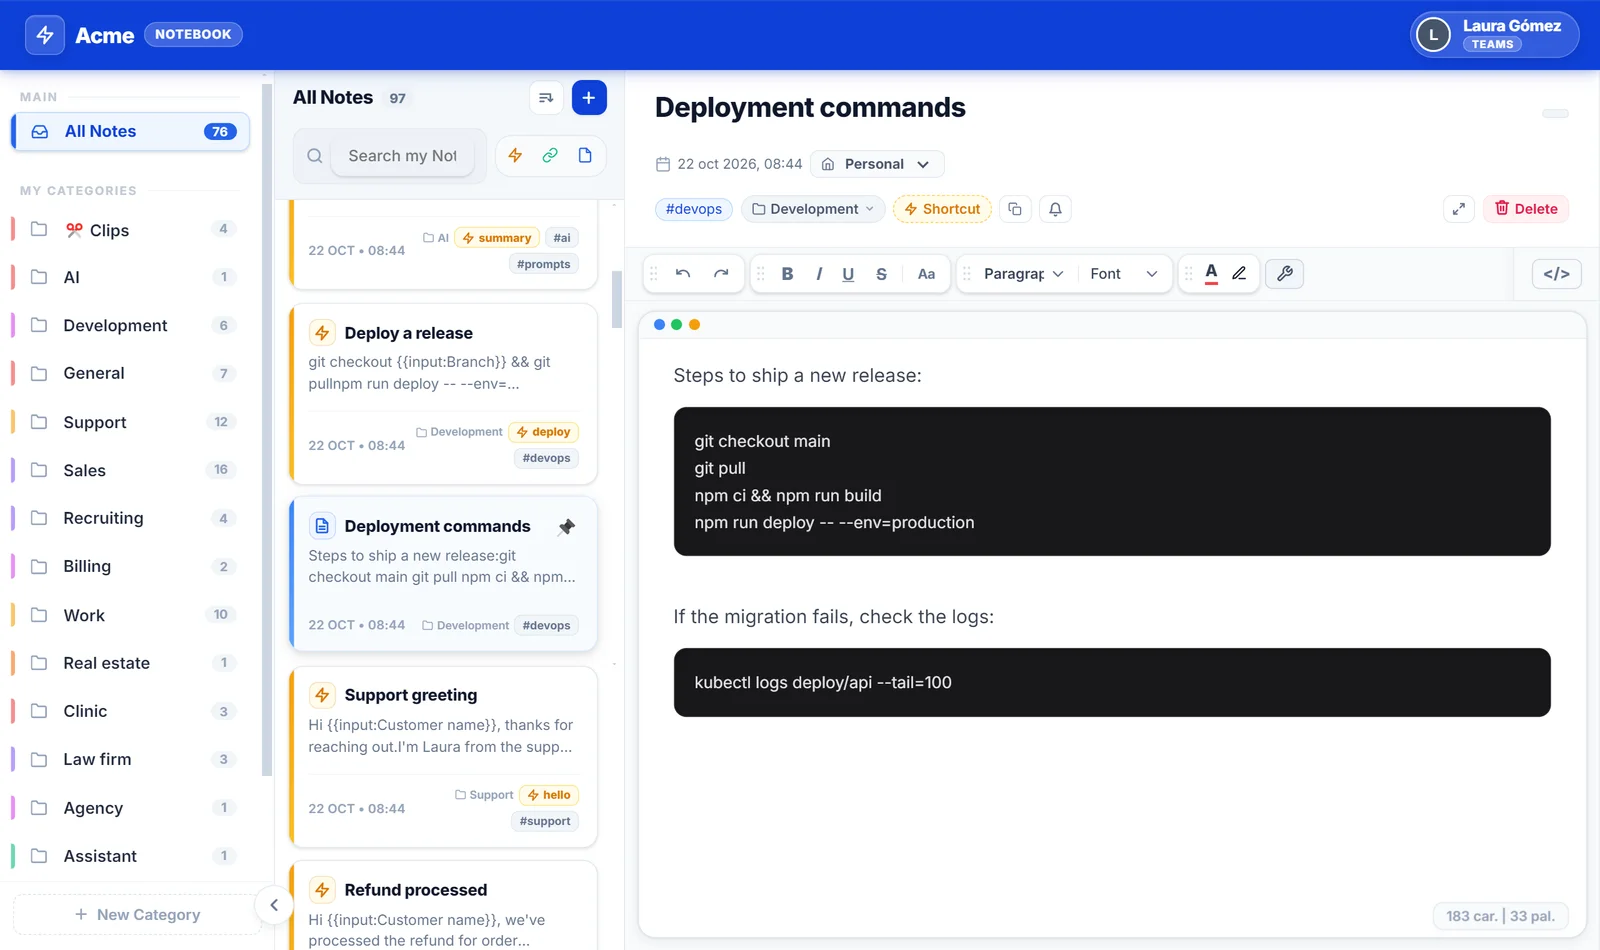Switch to code view button
The image size is (1600, 950).
pos(1556,274)
